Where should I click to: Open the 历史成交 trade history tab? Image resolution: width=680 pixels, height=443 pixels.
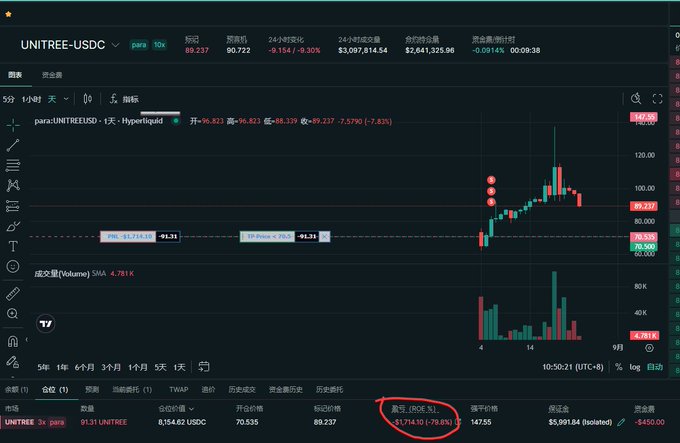[242, 389]
